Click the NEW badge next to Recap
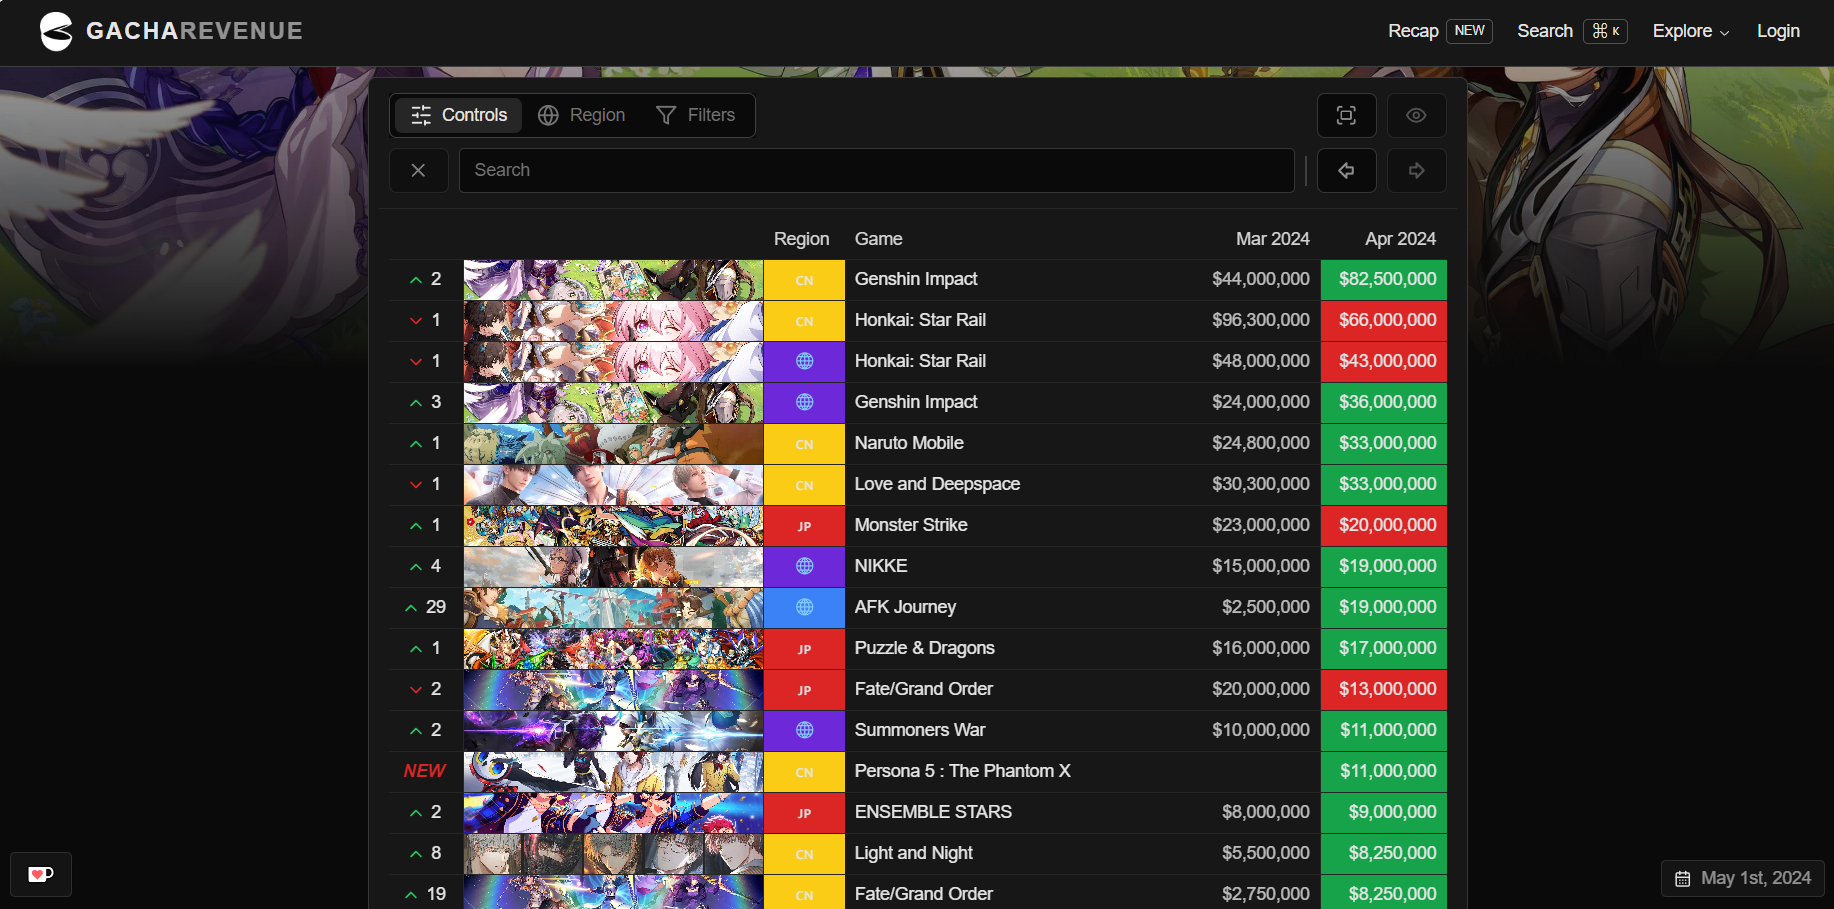The width and height of the screenshot is (1834, 909). [x=1469, y=31]
